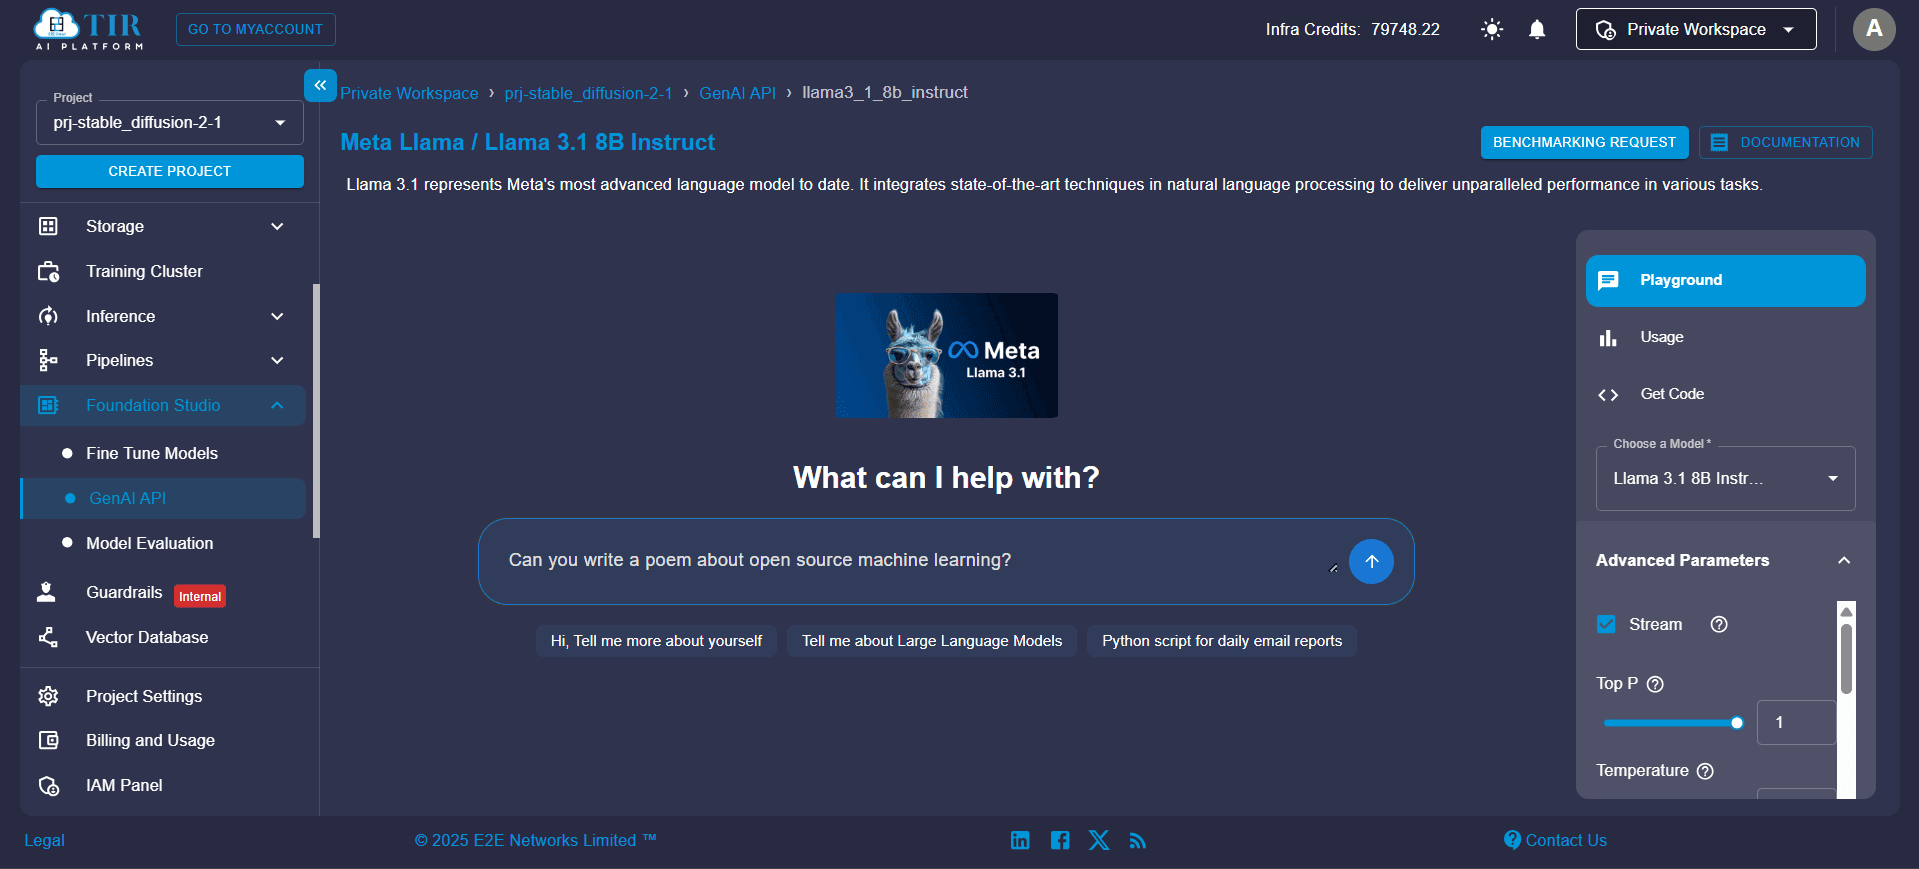Select the GenAI API menu item
Viewport: 1919px width, 869px height.
(x=163, y=498)
